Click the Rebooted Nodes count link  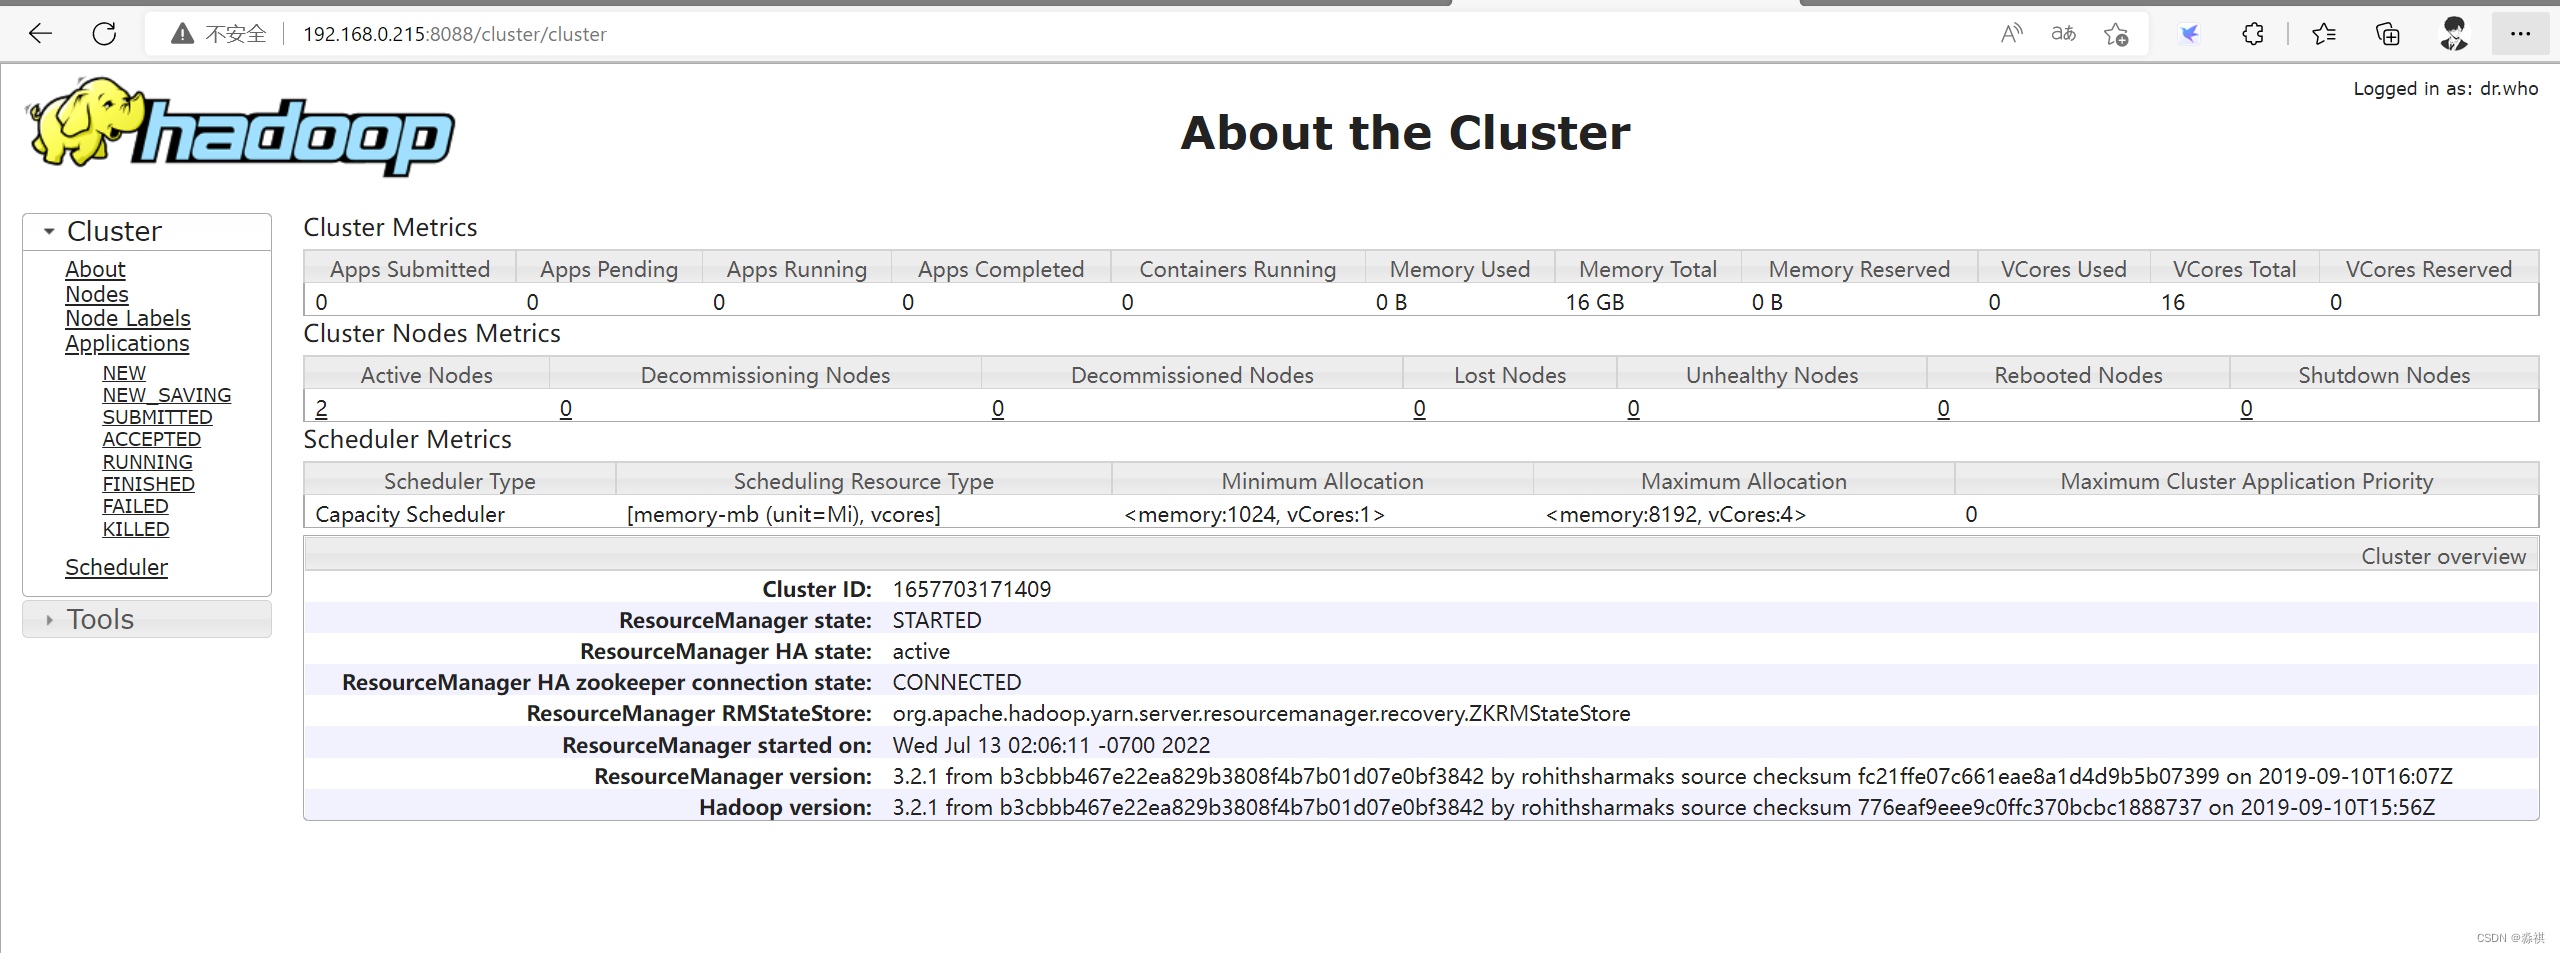(x=1944, y=408)
